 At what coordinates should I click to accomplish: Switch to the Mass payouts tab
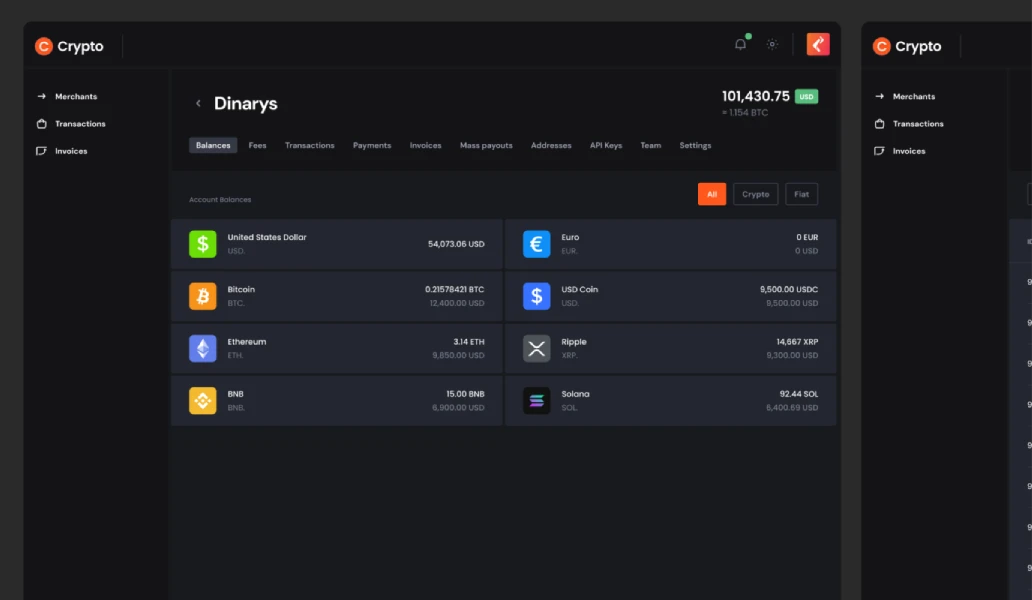486,145
